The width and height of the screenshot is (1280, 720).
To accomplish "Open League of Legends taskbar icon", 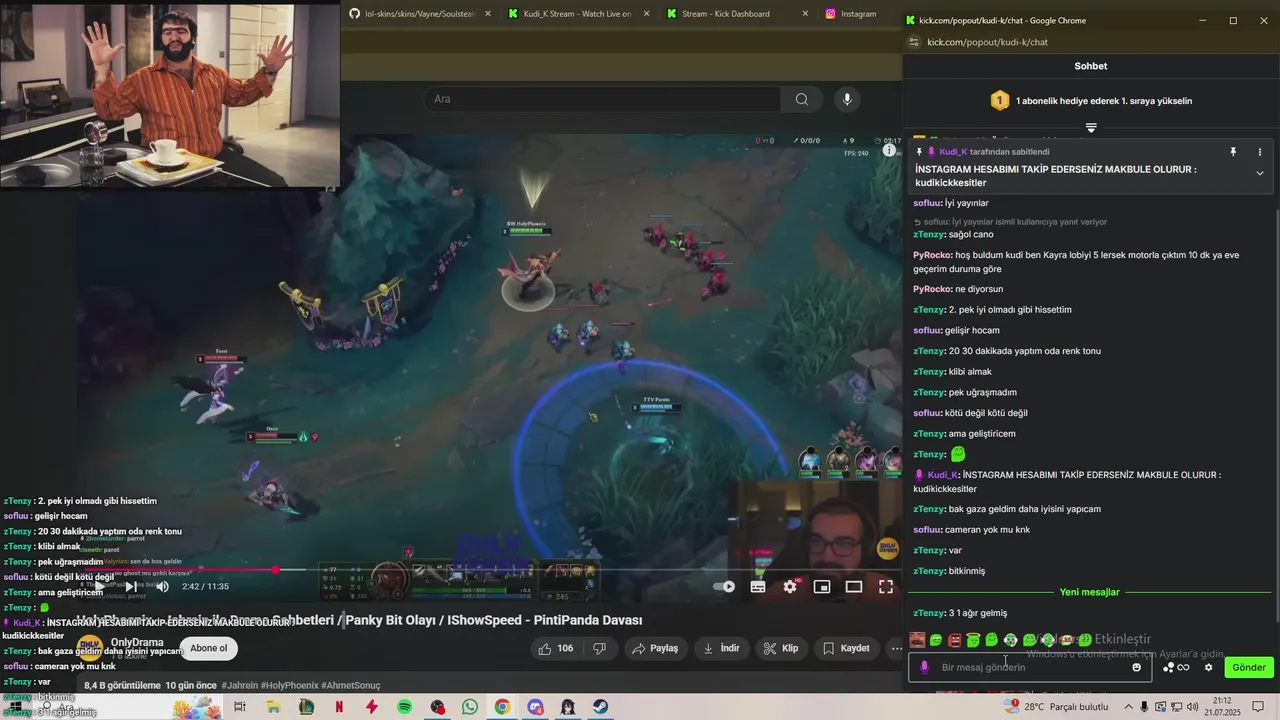I will tap(306, 707).
